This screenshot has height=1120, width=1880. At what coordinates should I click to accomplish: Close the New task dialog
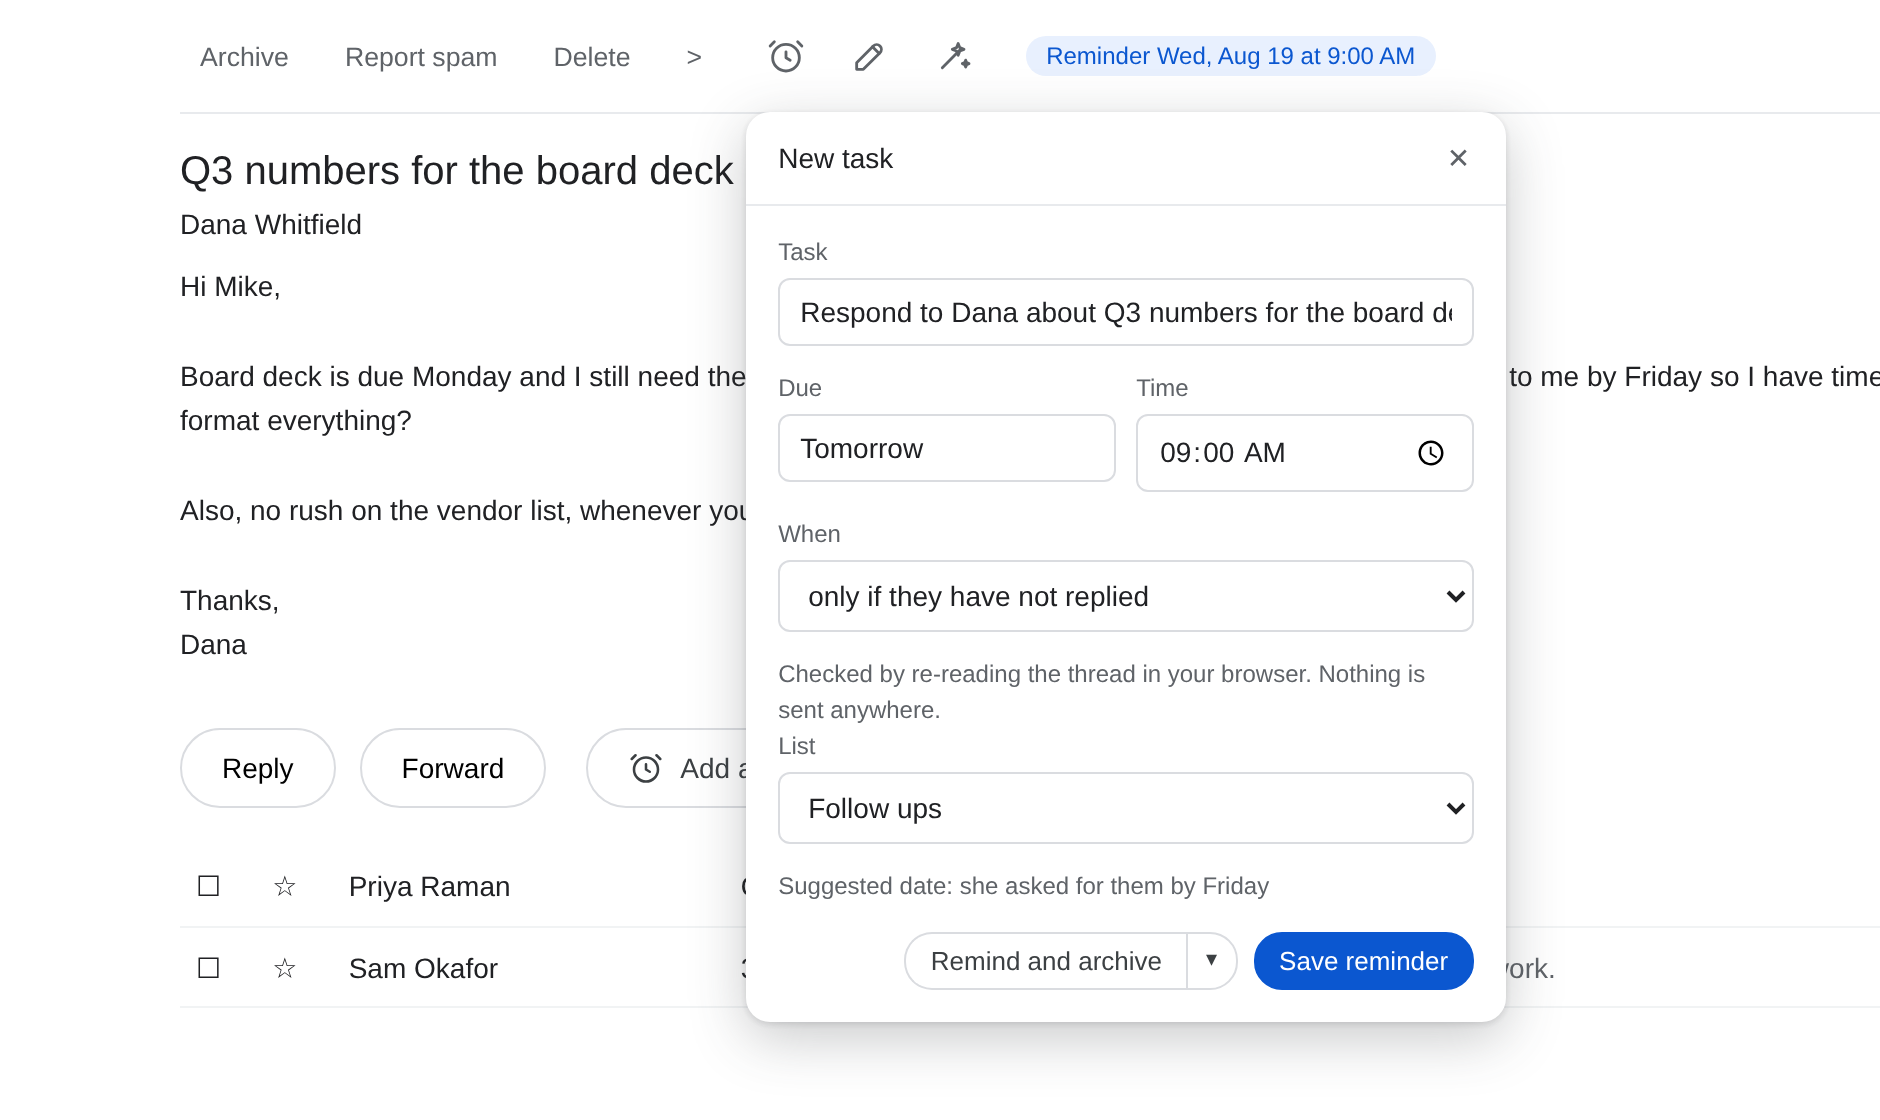tap(1458, 158)
